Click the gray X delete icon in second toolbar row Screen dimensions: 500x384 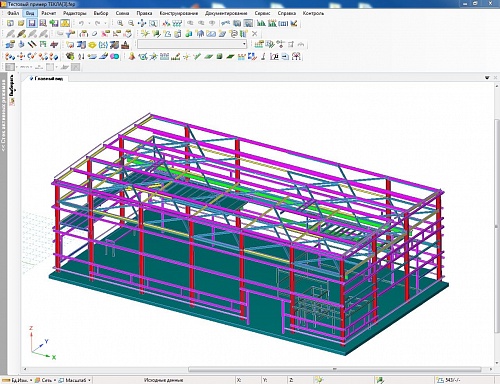[254, 33]
